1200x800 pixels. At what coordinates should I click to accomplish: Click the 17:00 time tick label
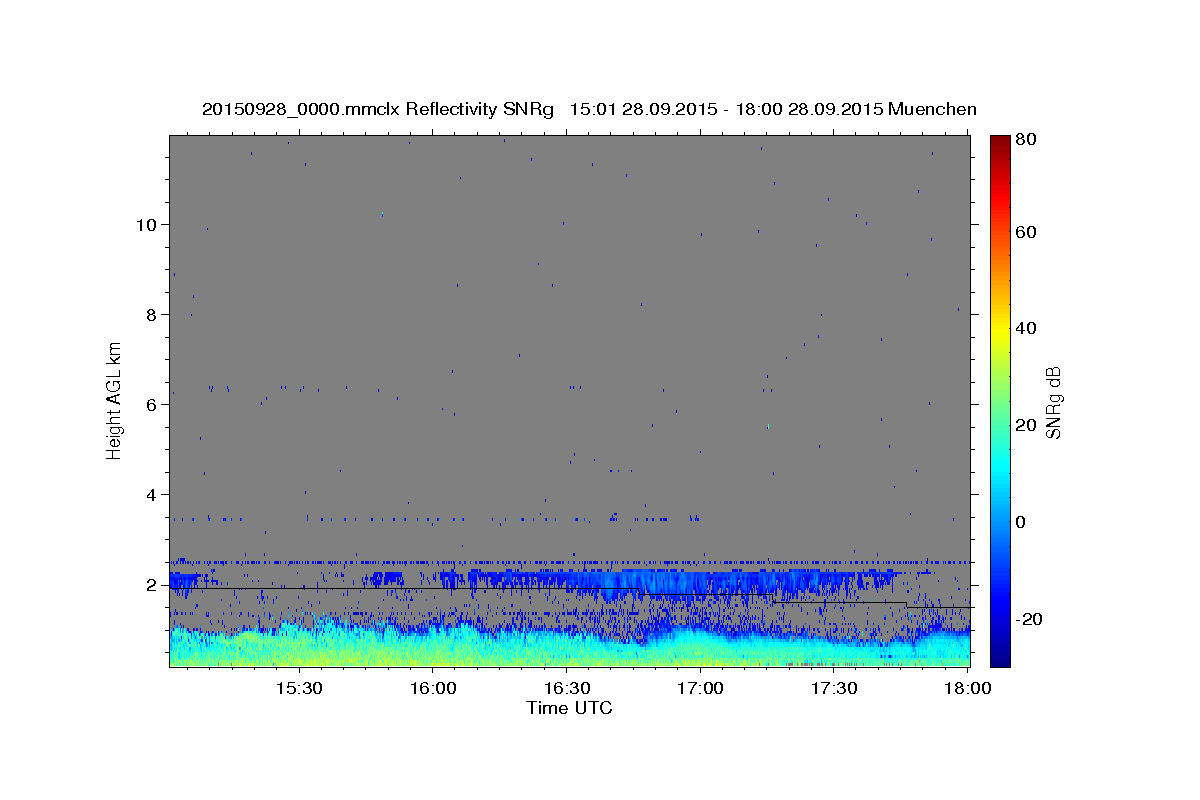[701, 689]
